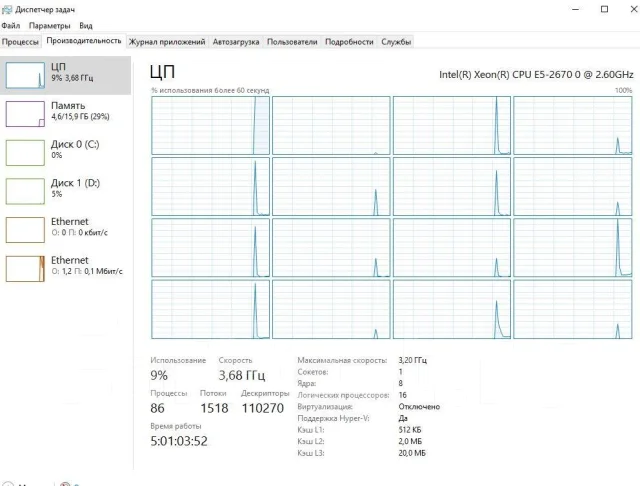The image size is (640, 486).
Task: Click the 512 КБ cache value
Action: (410, 430)
